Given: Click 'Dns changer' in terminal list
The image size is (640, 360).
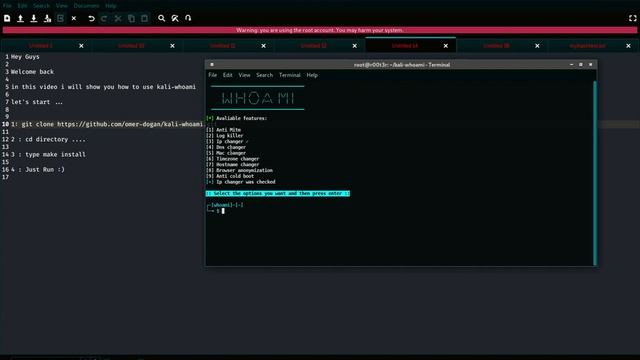Looking at the screenshot, I should [x=231, y=147].
